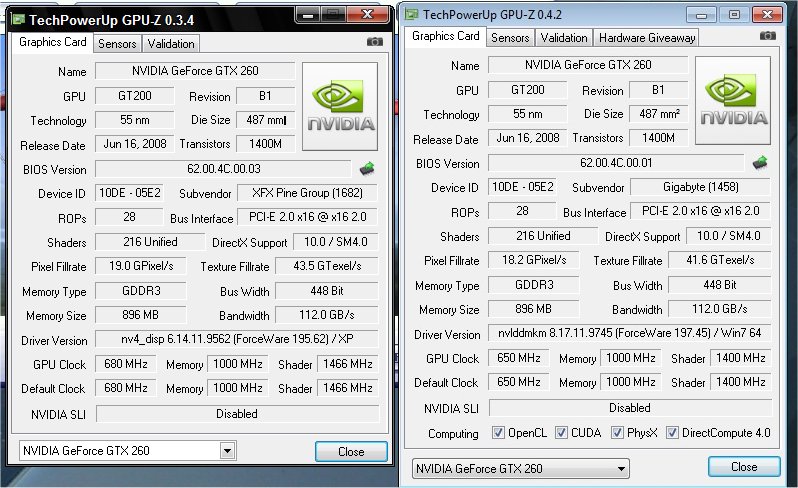The image size is (798, 488).
Task: Click Memory Size 896 MB field in GPU-Z 0.3.4
Action: pyautogui.click(x=141, y=315)
